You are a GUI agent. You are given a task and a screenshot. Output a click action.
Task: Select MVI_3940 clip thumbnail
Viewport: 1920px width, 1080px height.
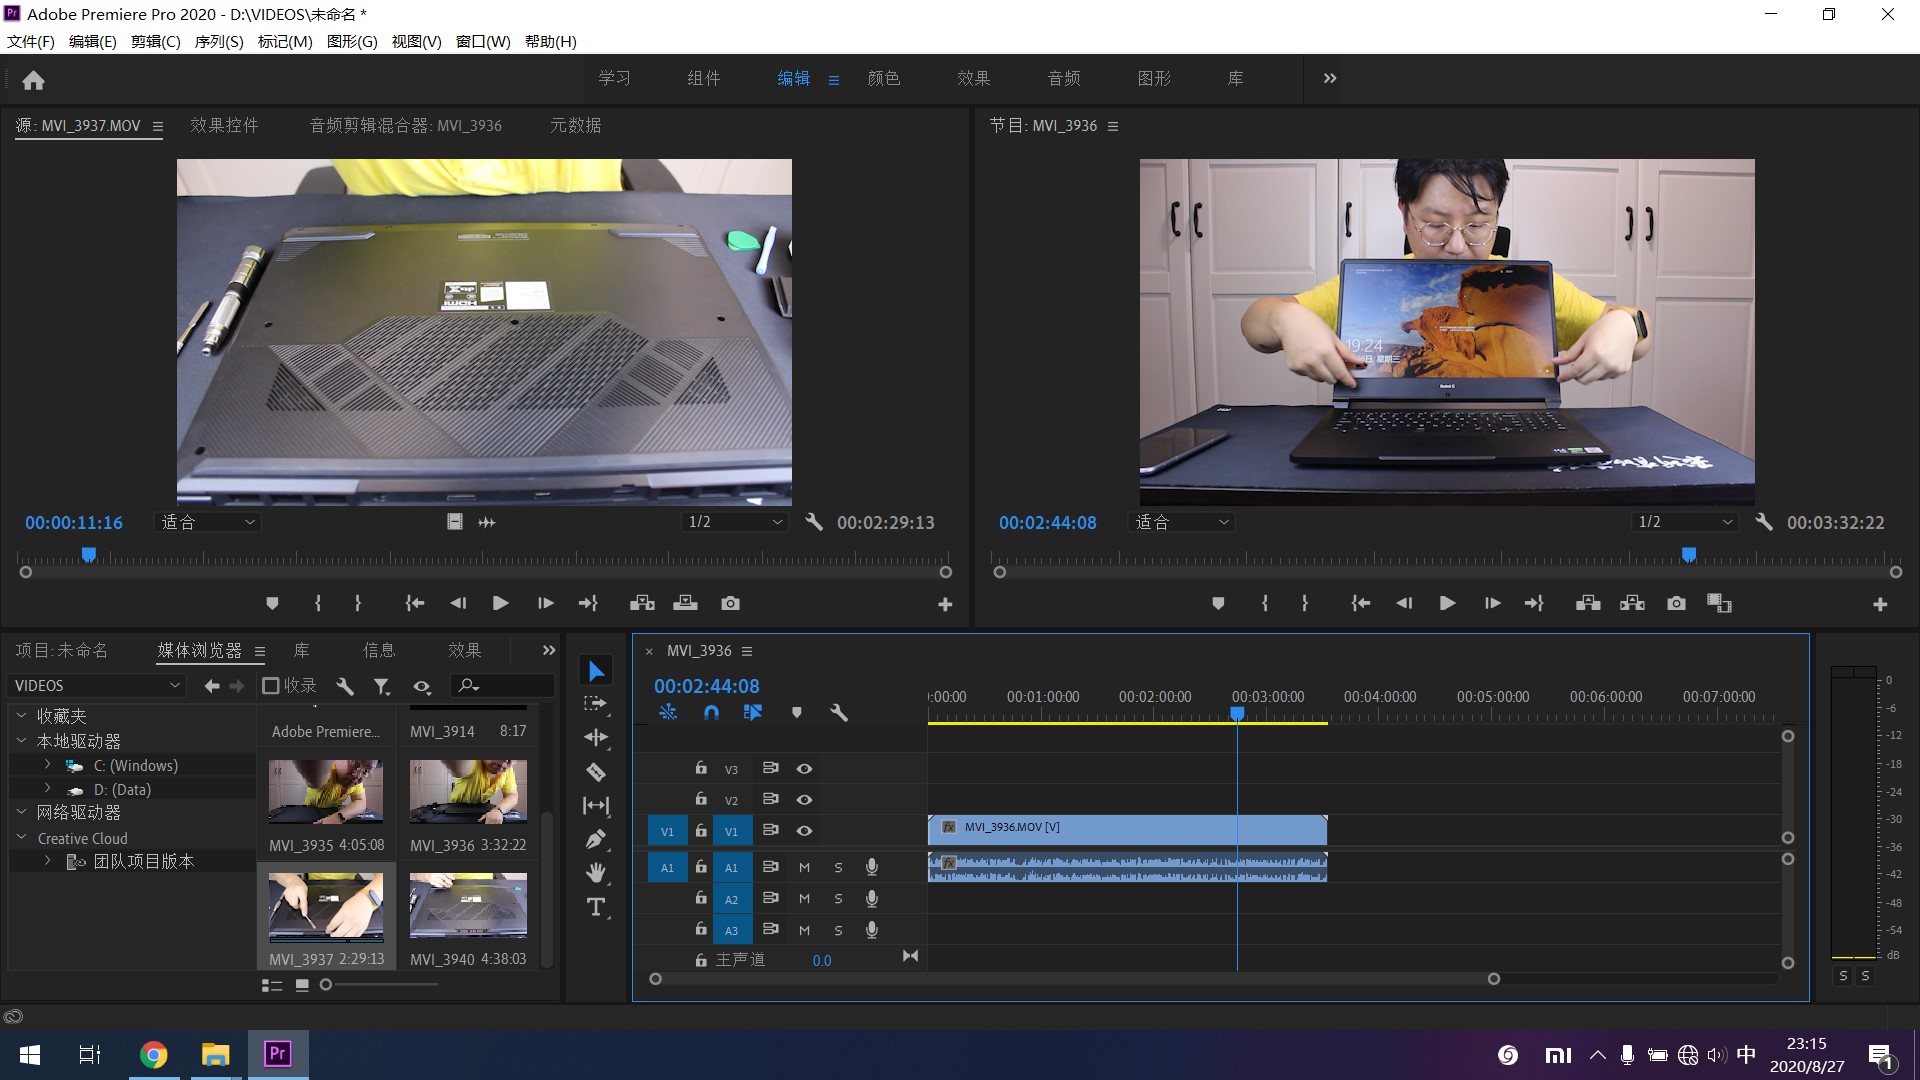pos(468,905)
